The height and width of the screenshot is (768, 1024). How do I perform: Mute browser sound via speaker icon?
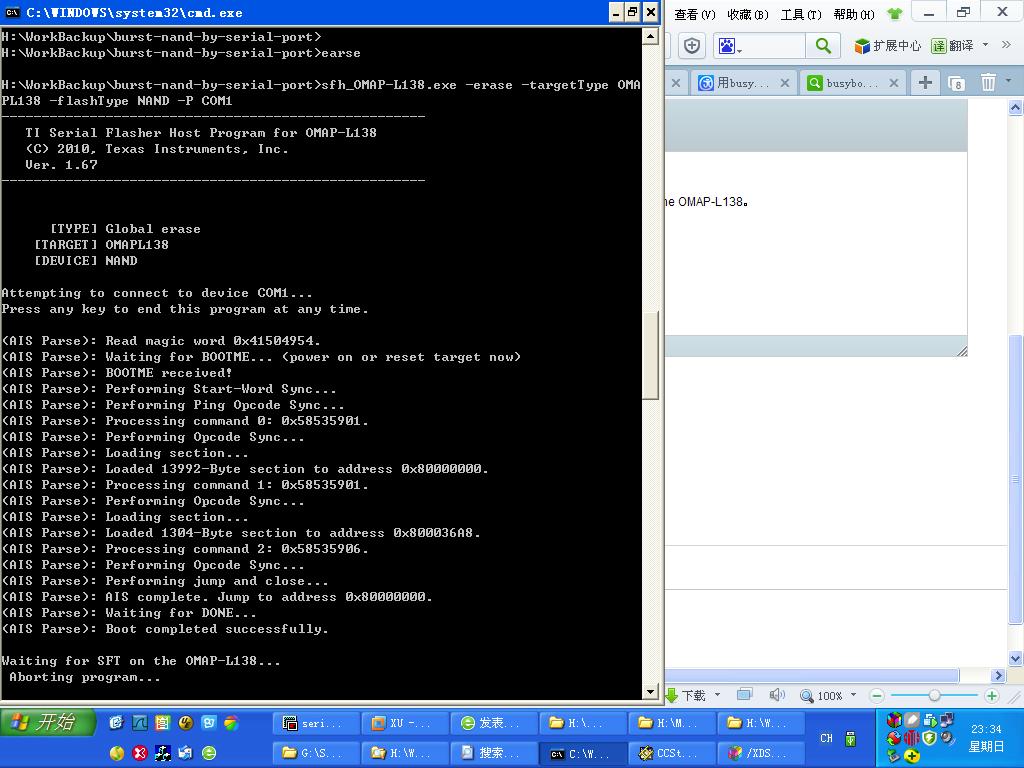(x=777, y=695)
